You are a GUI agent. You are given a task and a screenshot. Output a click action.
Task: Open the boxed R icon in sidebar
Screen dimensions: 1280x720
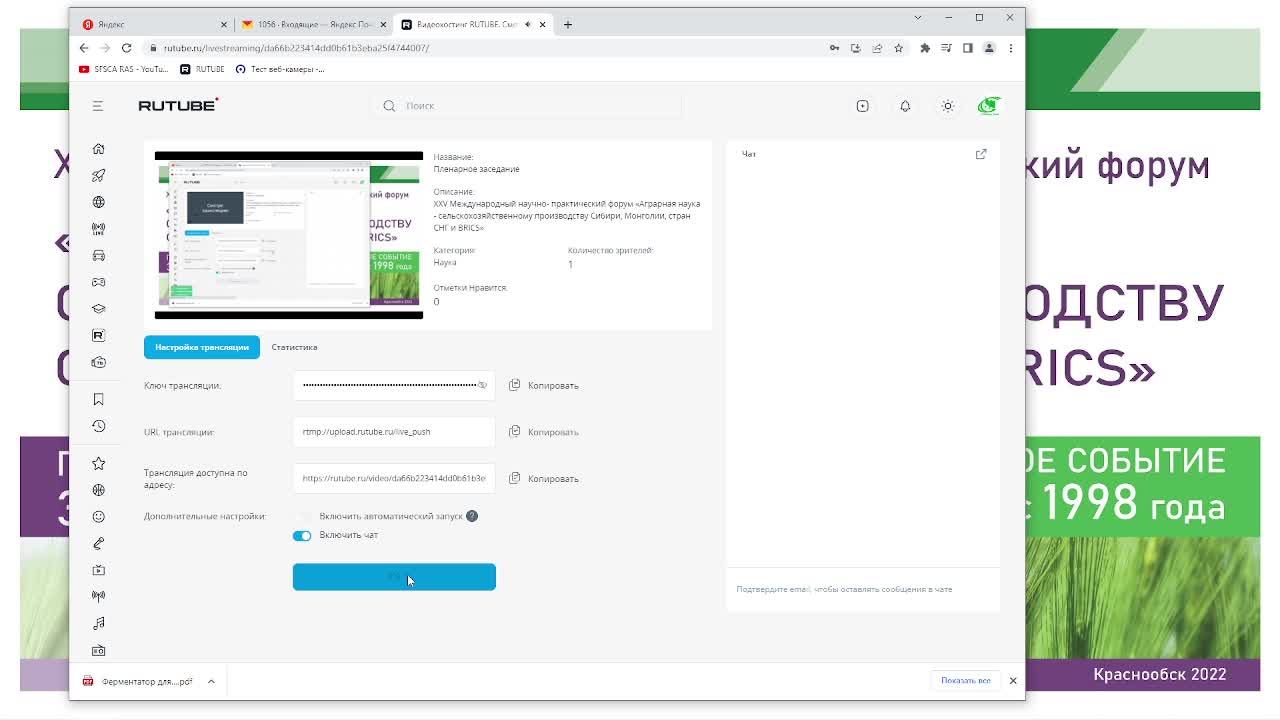[x=98, y=336]
